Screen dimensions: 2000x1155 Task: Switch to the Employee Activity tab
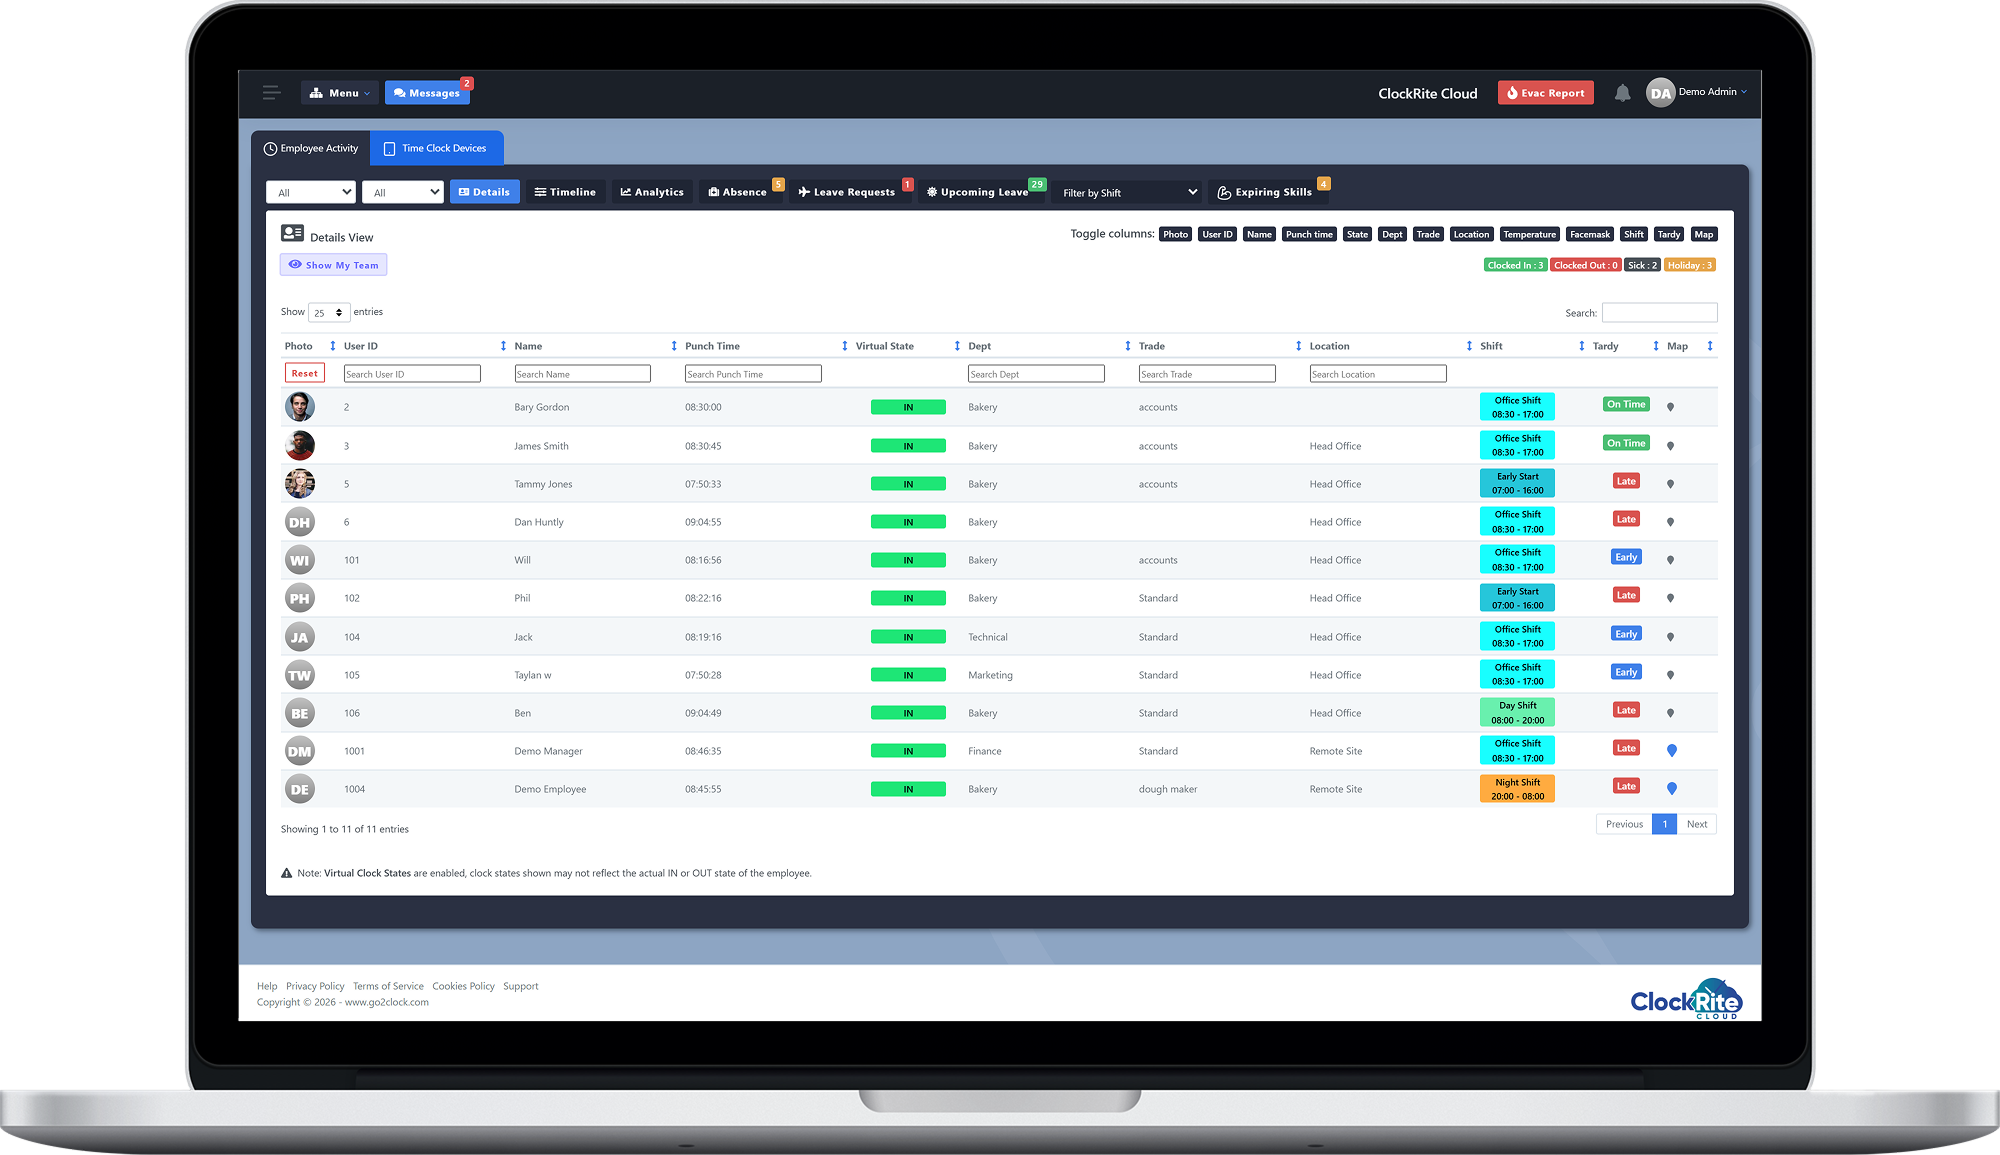tap(311, 148)
